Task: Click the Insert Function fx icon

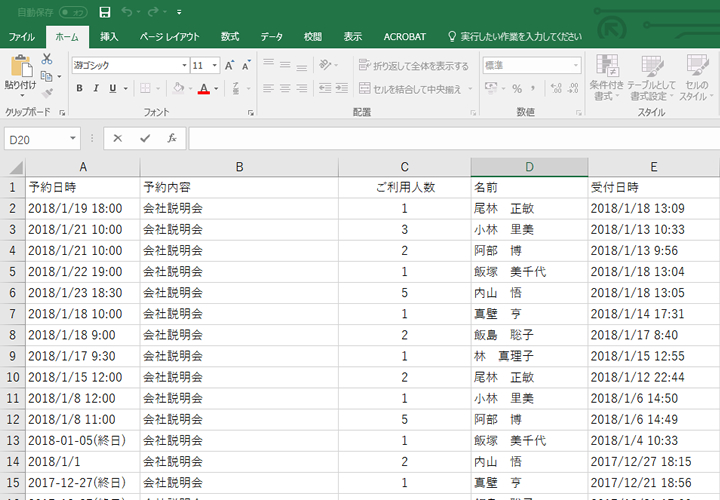Action: (171, 138)
